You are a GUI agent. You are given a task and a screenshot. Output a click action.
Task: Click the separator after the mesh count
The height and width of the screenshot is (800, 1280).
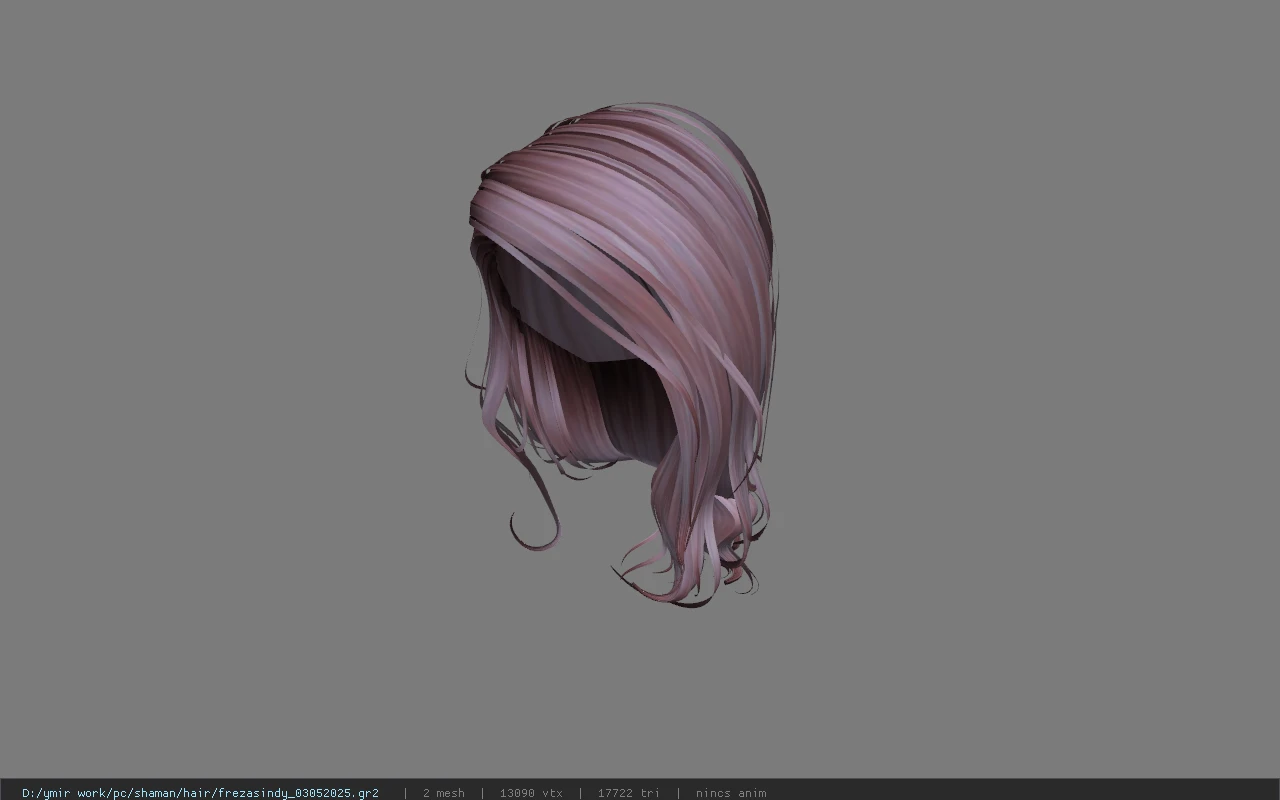[483, 793]
